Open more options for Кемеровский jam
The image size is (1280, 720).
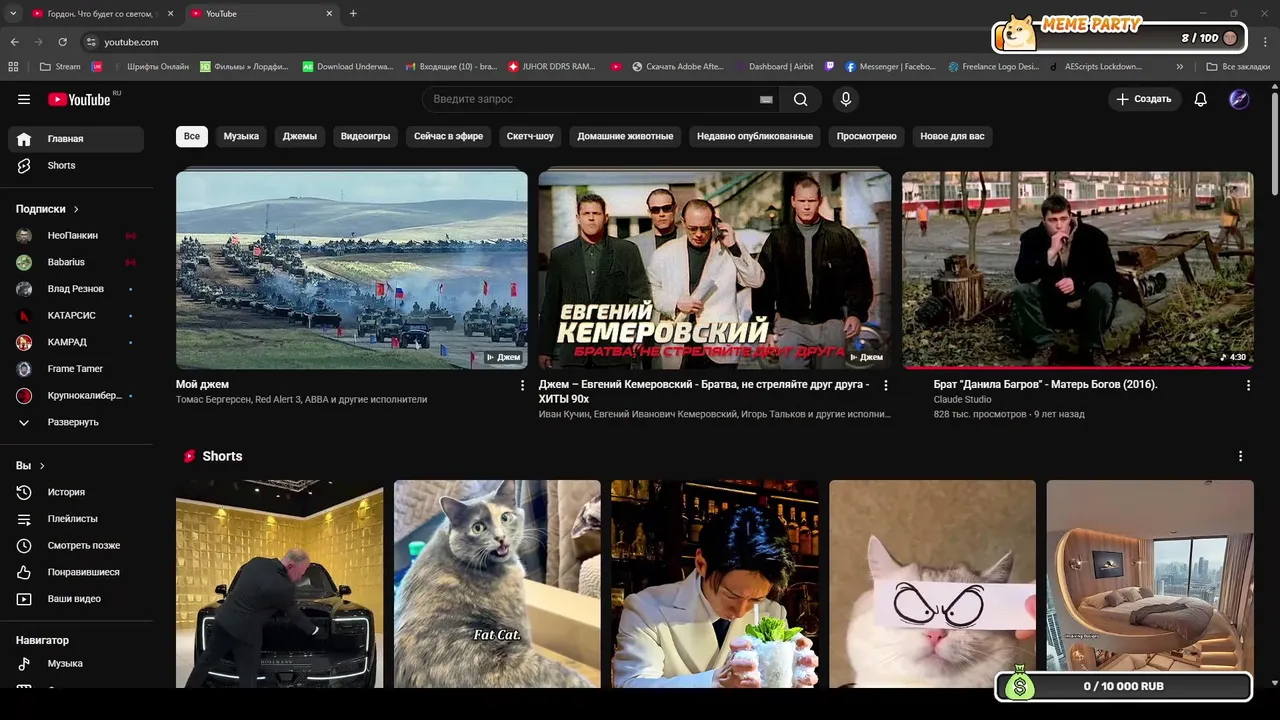click(x=885, y=385)
